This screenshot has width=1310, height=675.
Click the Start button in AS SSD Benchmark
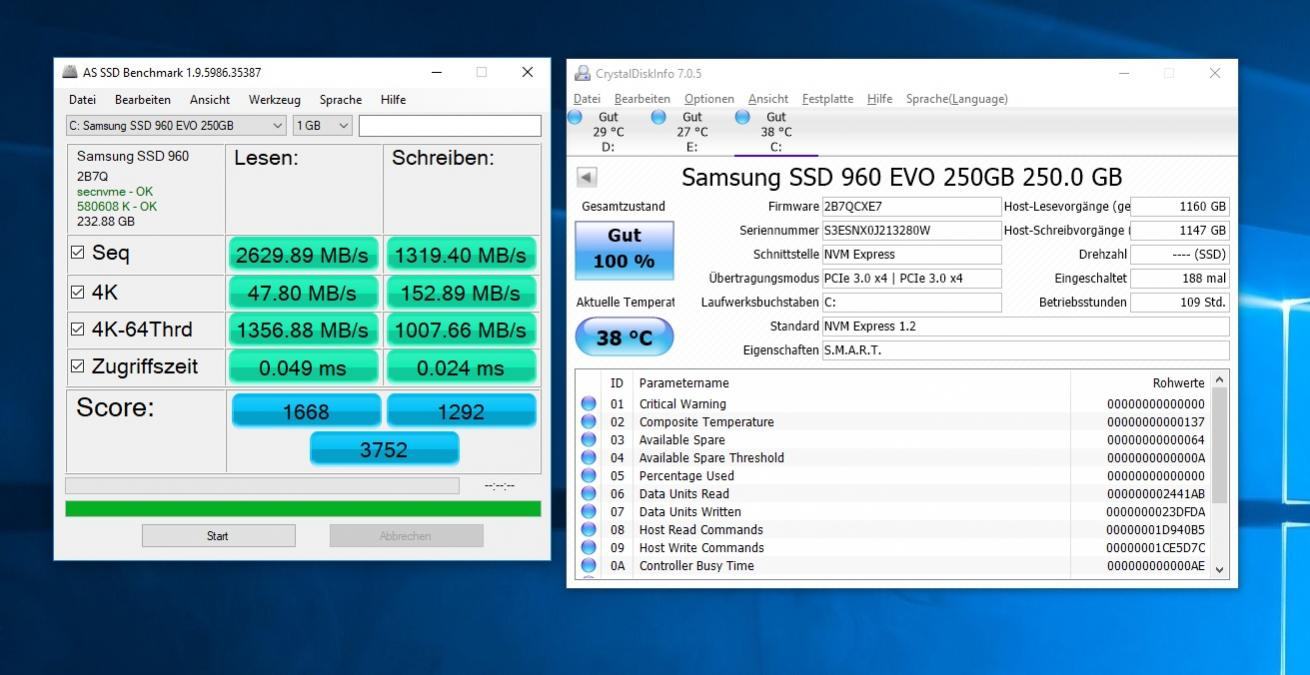(218, 536)
